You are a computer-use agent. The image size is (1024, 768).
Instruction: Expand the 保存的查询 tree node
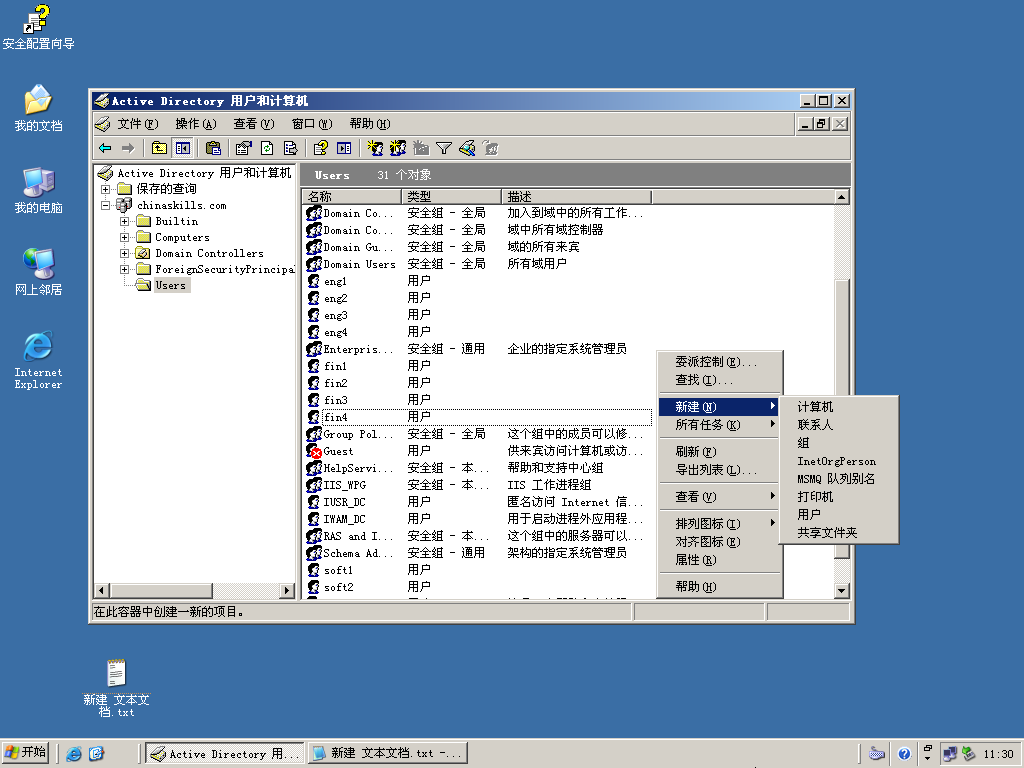tap(106, 189)
